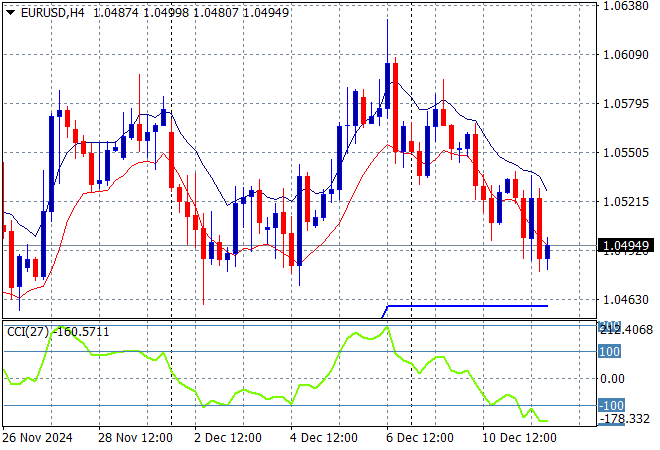This screenshot has height=450, width=660.
Task: Click the triangle arrow beside the EURUSD title
Action: (x=9, y=10)
